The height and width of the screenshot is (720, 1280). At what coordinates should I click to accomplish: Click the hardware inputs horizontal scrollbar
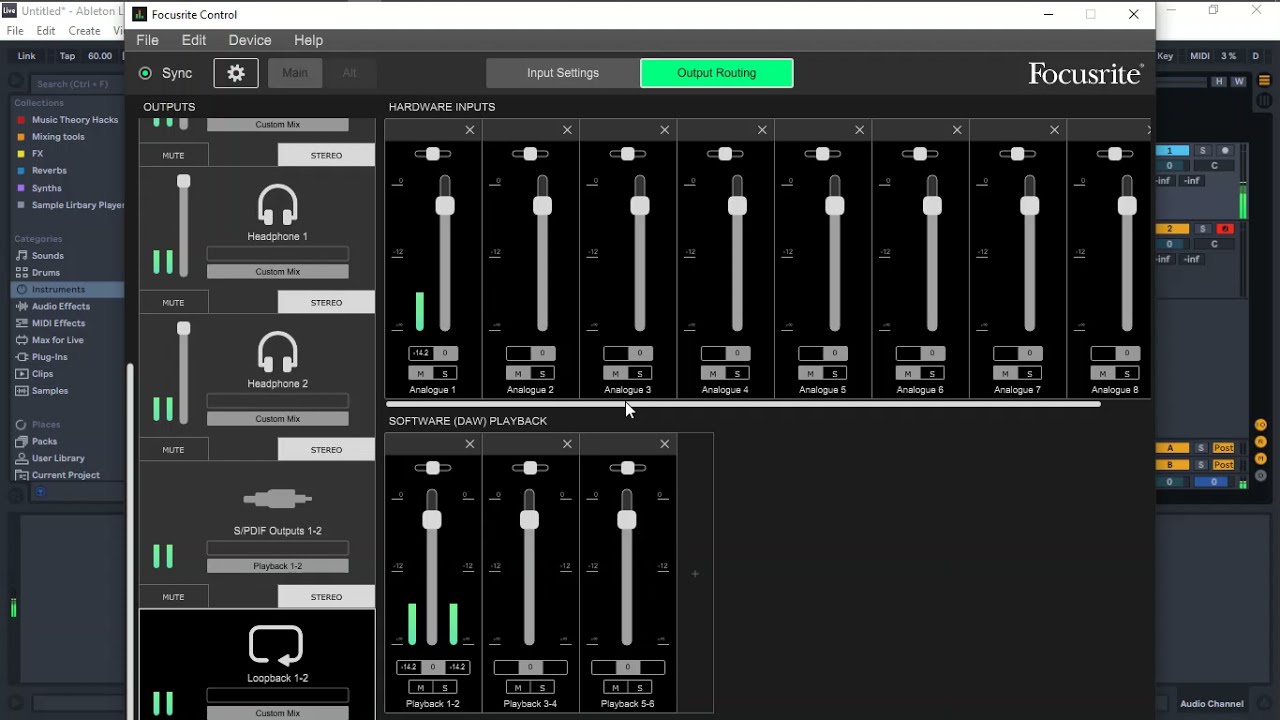[x=743, y=404]
